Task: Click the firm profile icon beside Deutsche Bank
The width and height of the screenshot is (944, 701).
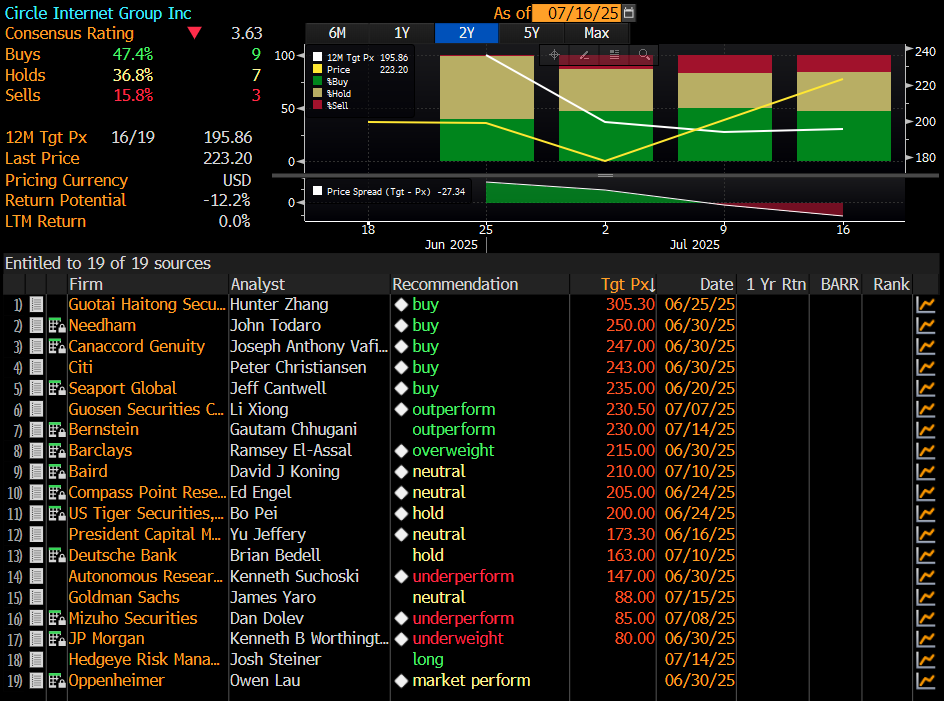Action: (x=57, y=555)
